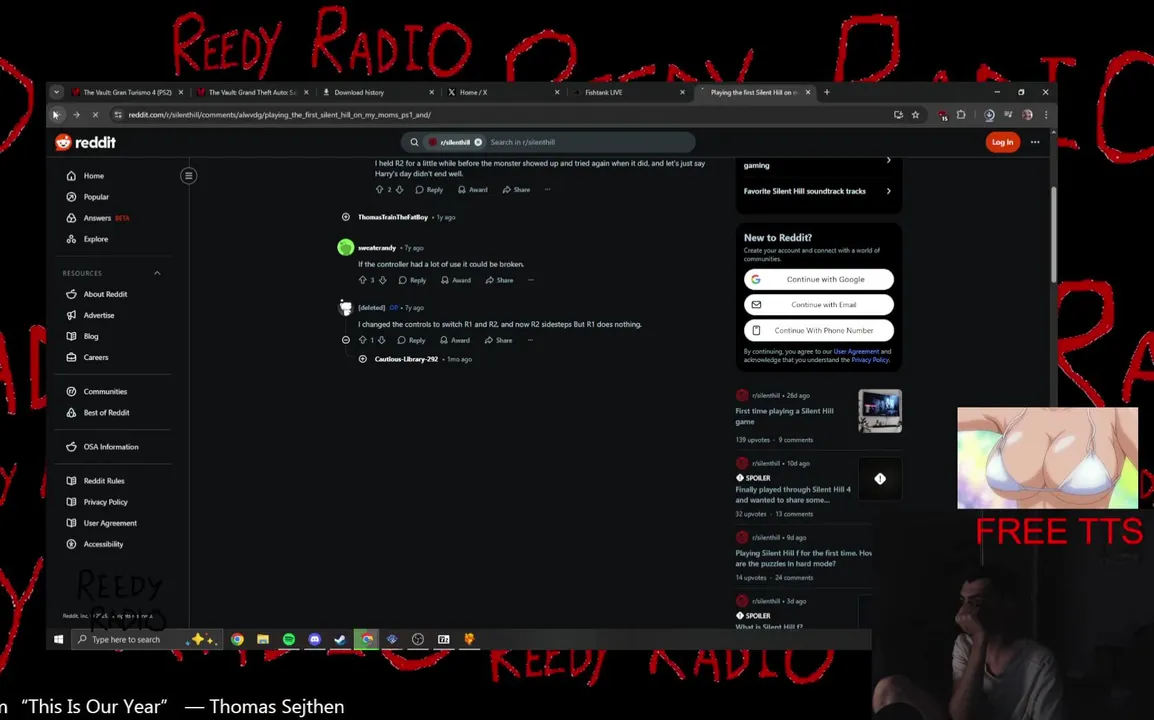Viewport: 1154px width, 720px height.
Task: Switch to the Download history tab
Action: (378, 92)
